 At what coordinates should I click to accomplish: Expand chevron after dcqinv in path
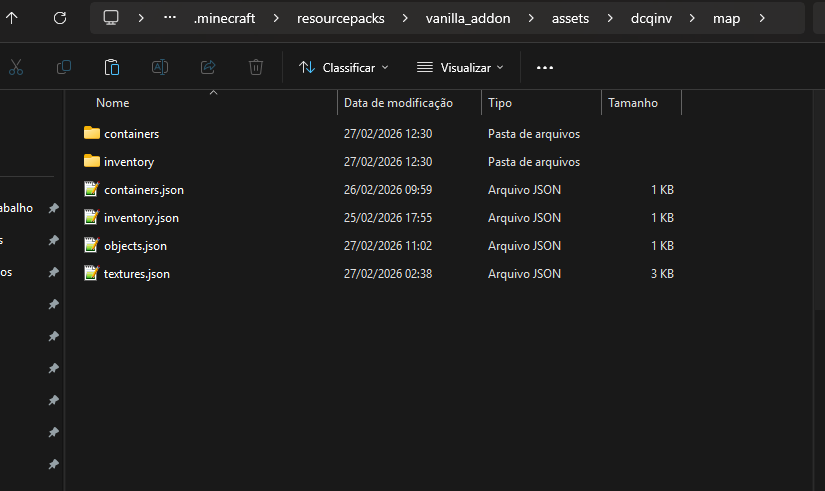point(692,18)
